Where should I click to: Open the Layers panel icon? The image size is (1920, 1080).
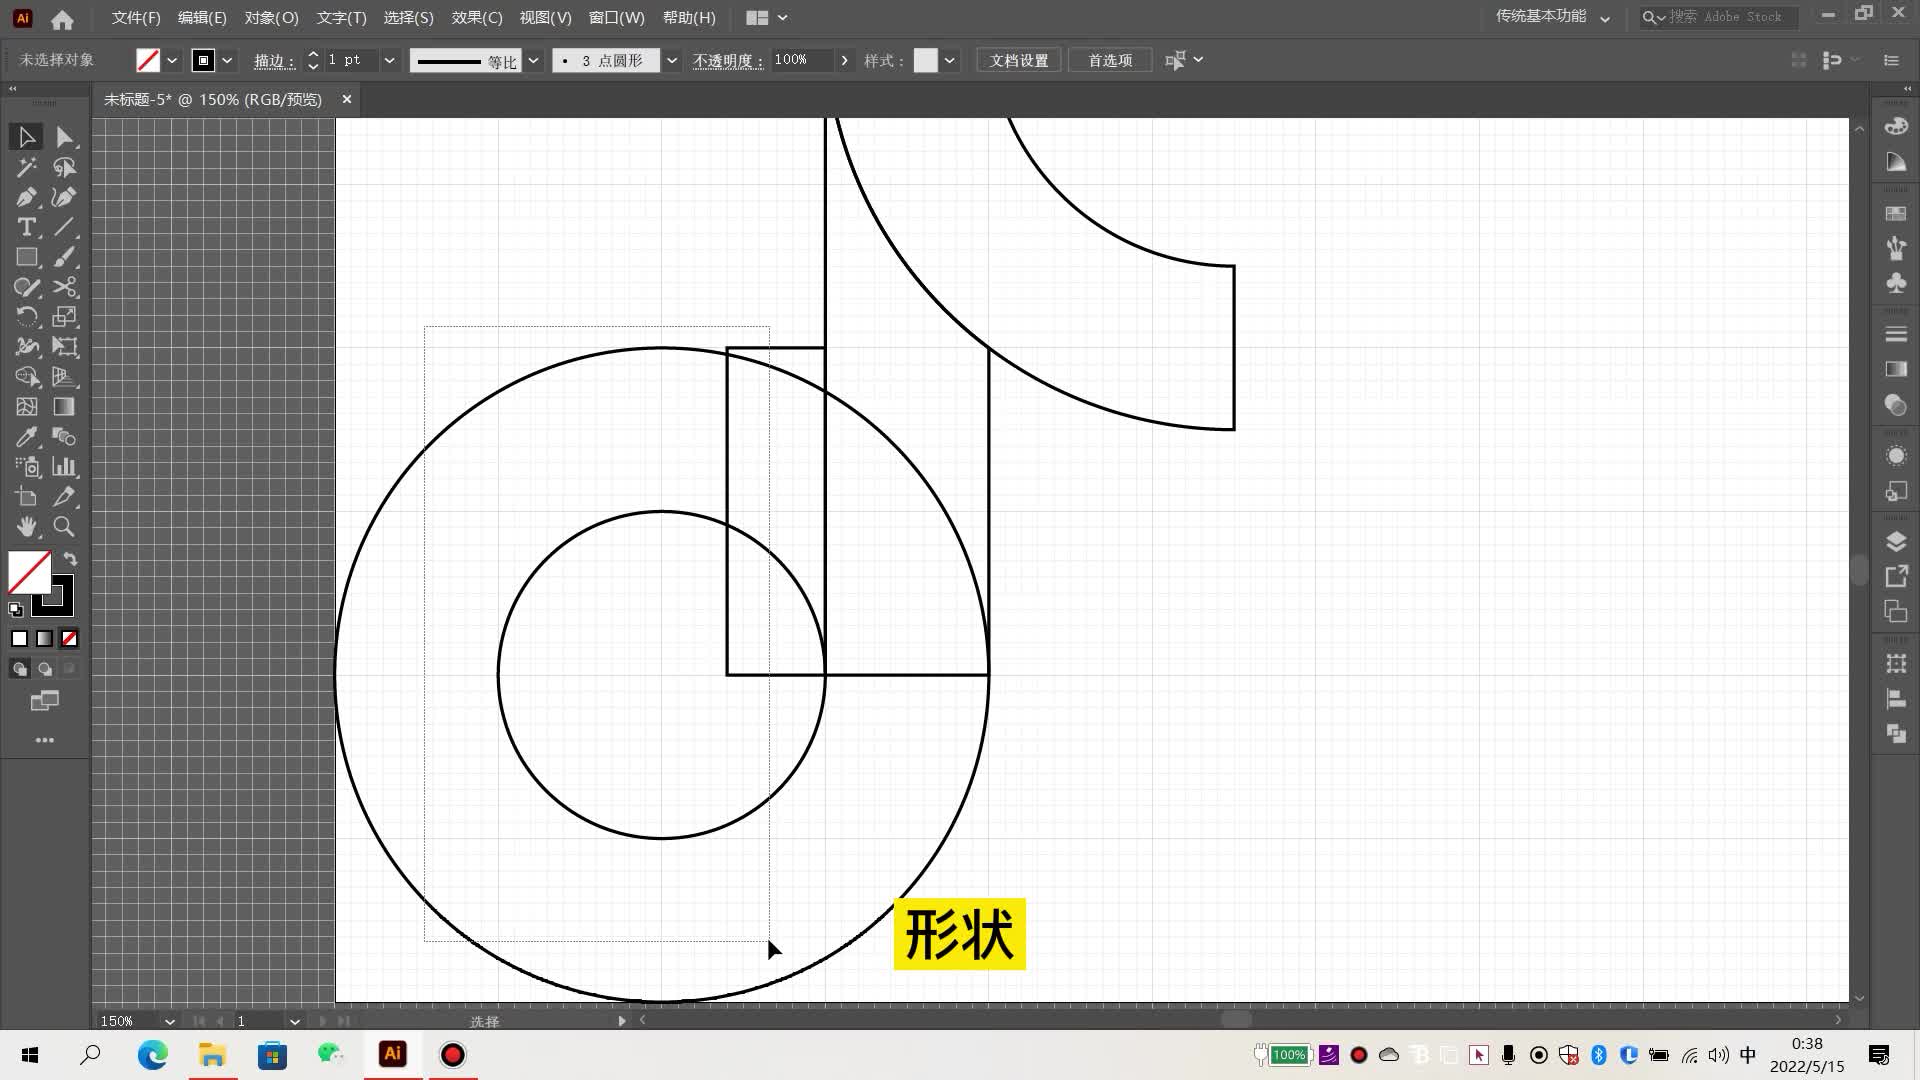(1895, 542)
